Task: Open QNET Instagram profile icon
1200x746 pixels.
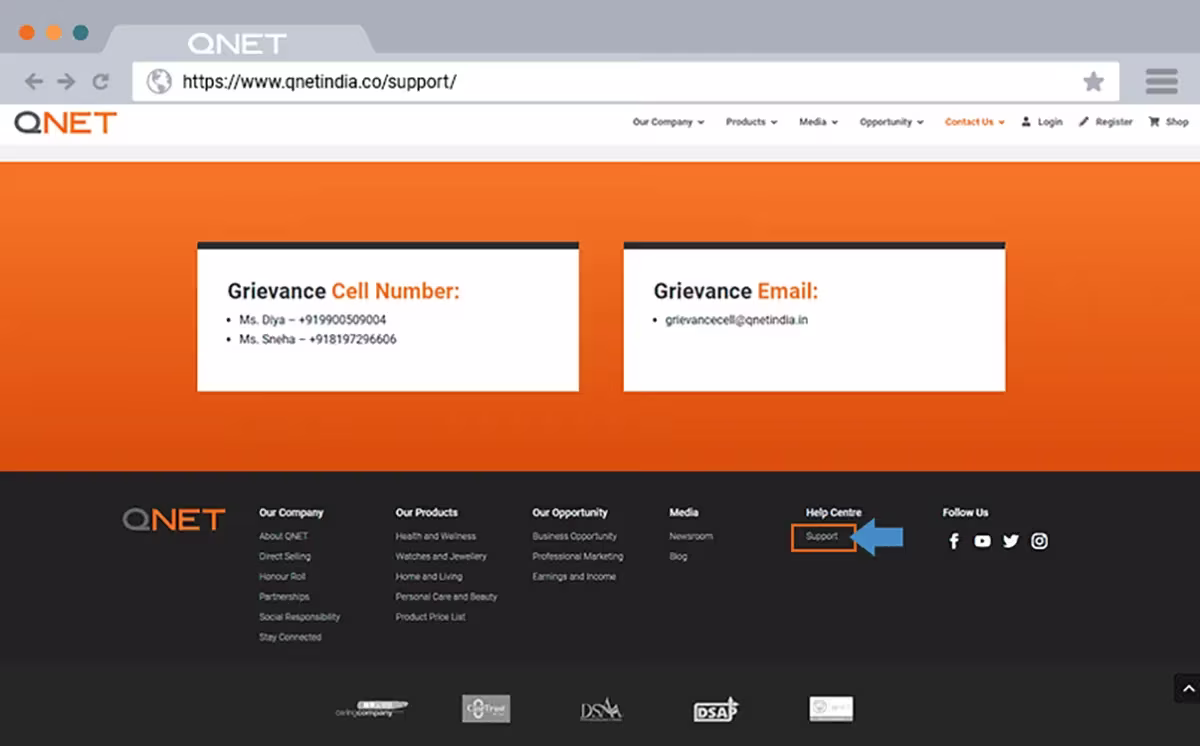Action: click(x=1040, y=541)
